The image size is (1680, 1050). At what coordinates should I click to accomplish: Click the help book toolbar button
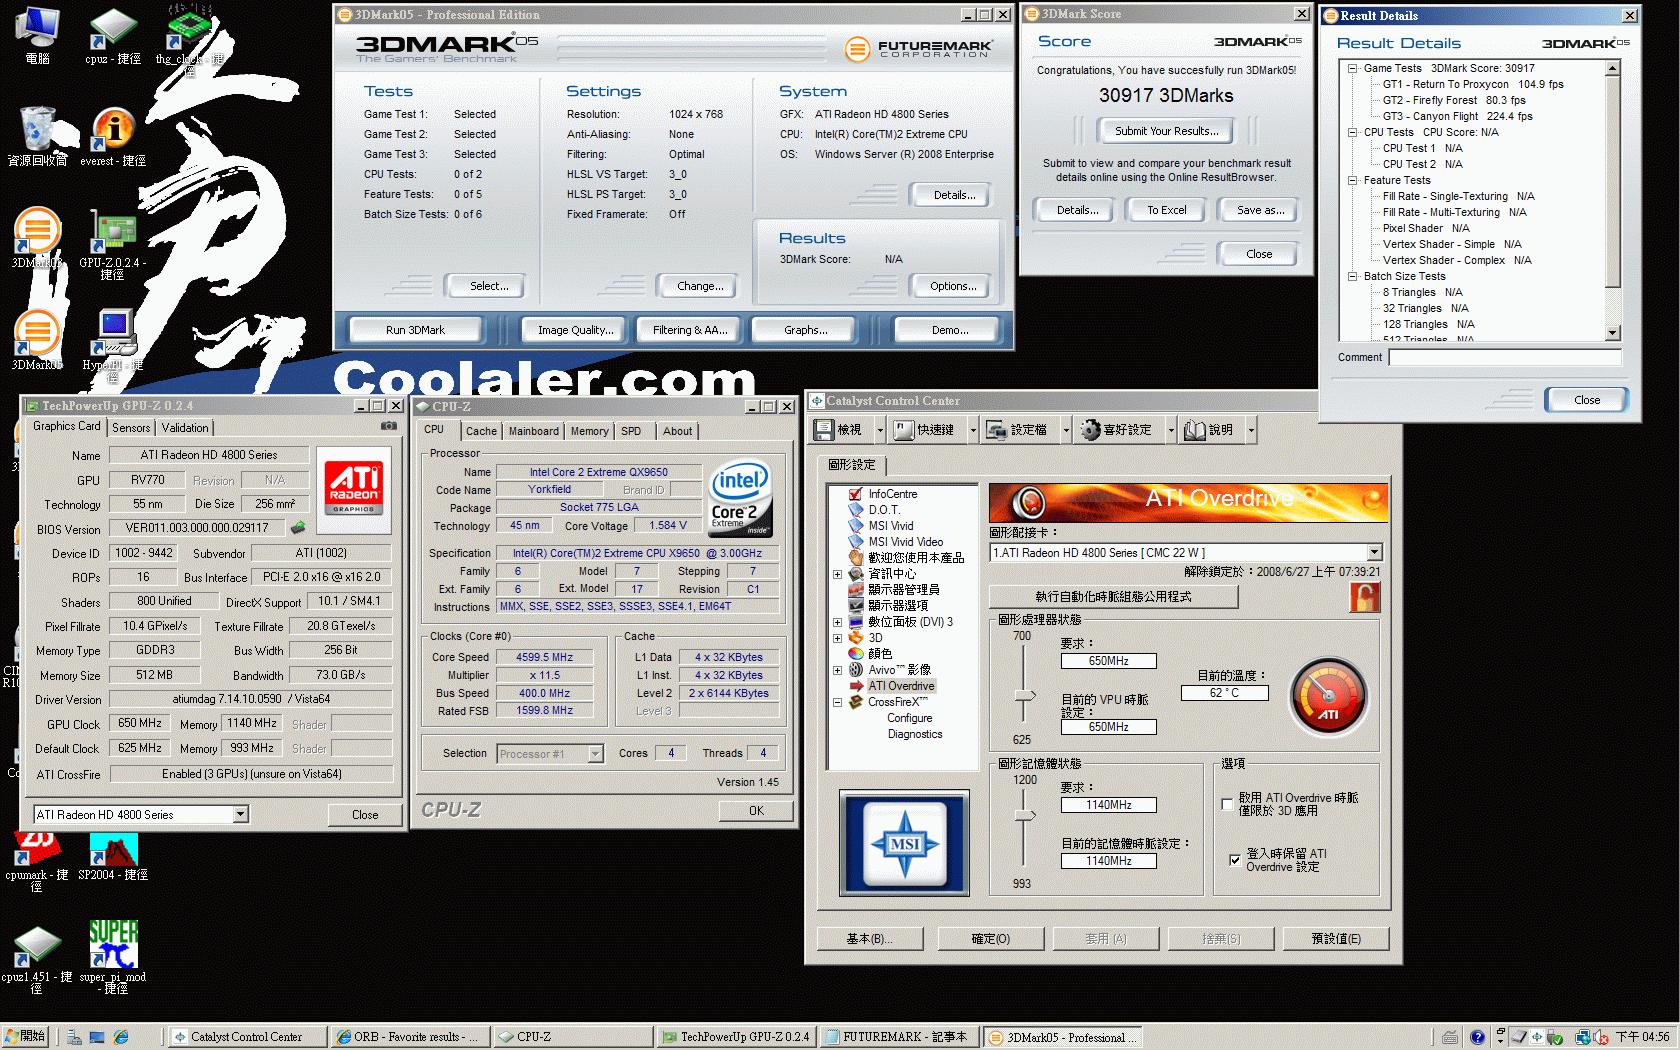click(x=1211, y=430)
